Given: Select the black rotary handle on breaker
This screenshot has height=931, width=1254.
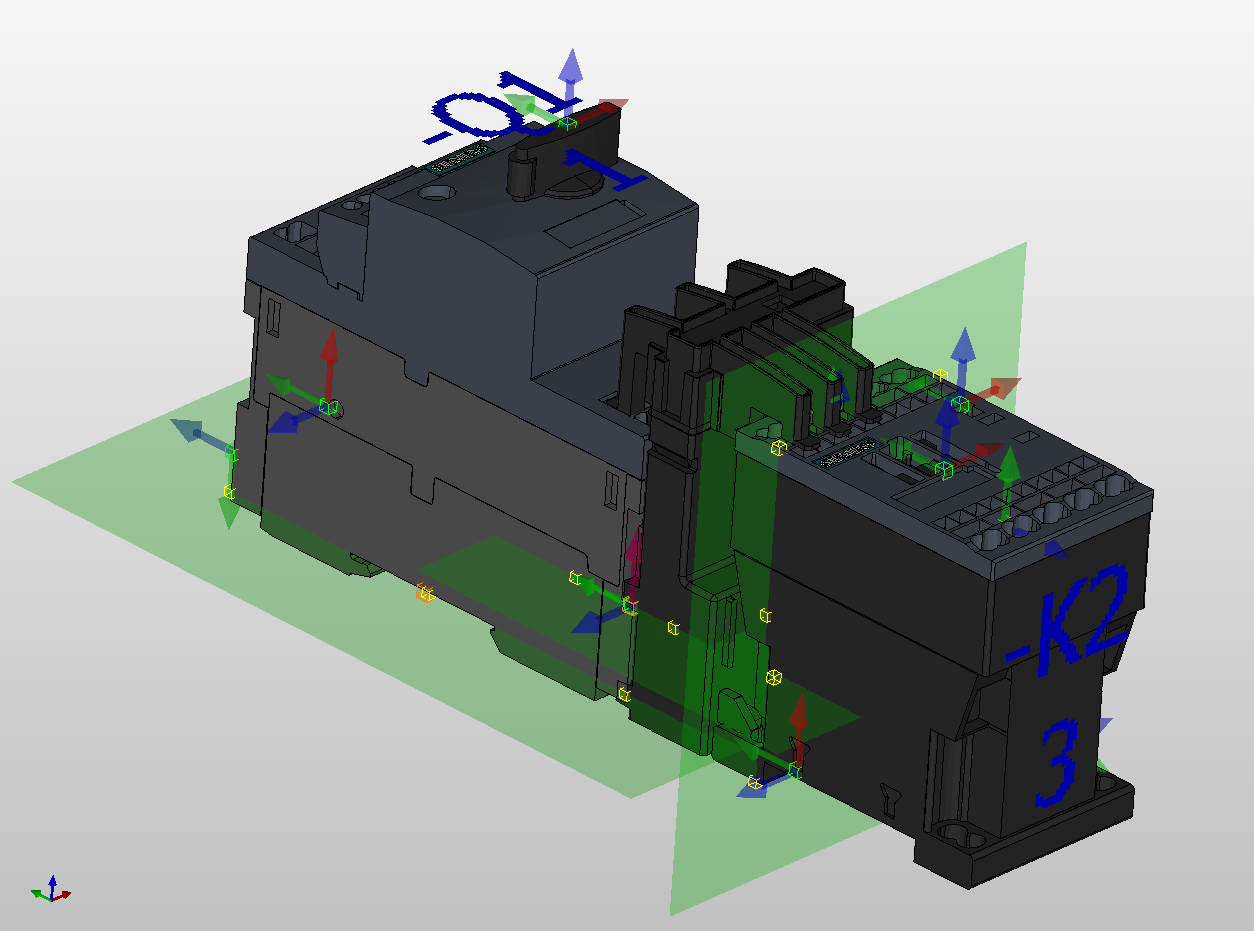Looking at the screenshot, I should click(x=566, y=153).
